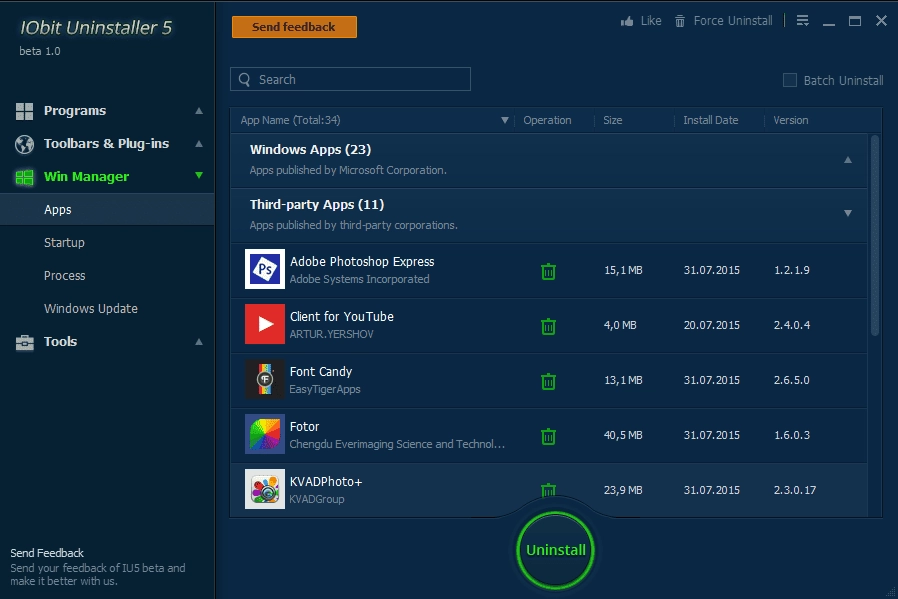Click the Force Uninstall text link

733,21
